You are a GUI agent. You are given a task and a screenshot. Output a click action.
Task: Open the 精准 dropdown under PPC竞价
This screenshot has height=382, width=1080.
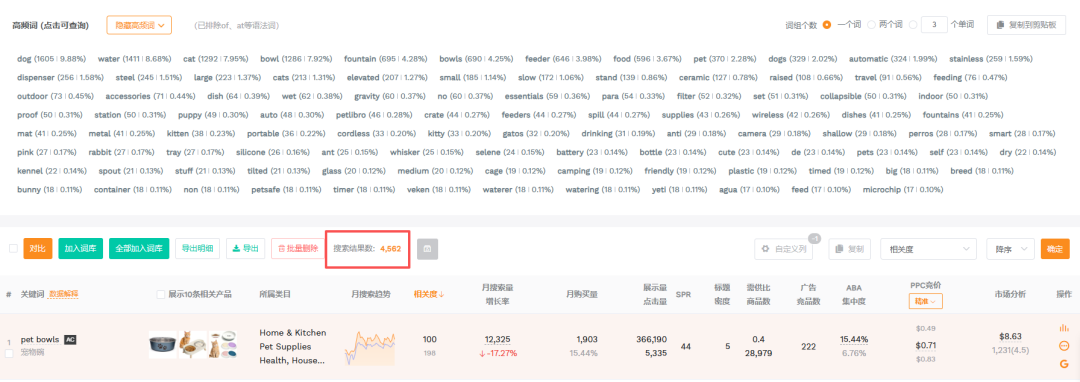point(925,301)
